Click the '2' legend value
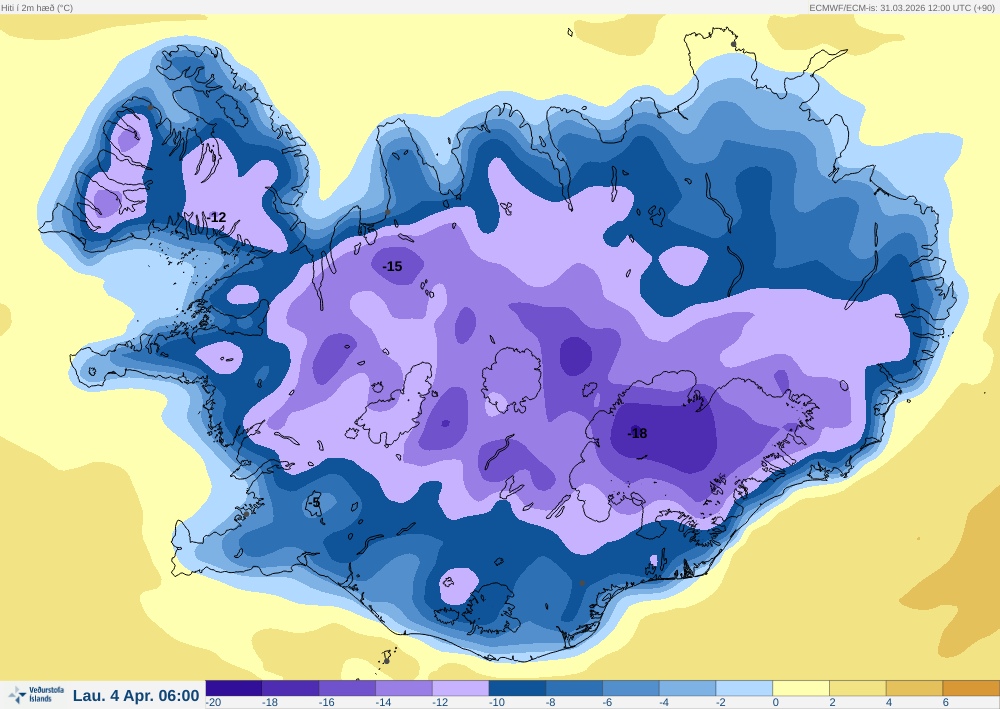The image size is (1000, 709). pyautogui.click(x=833, y=703)
